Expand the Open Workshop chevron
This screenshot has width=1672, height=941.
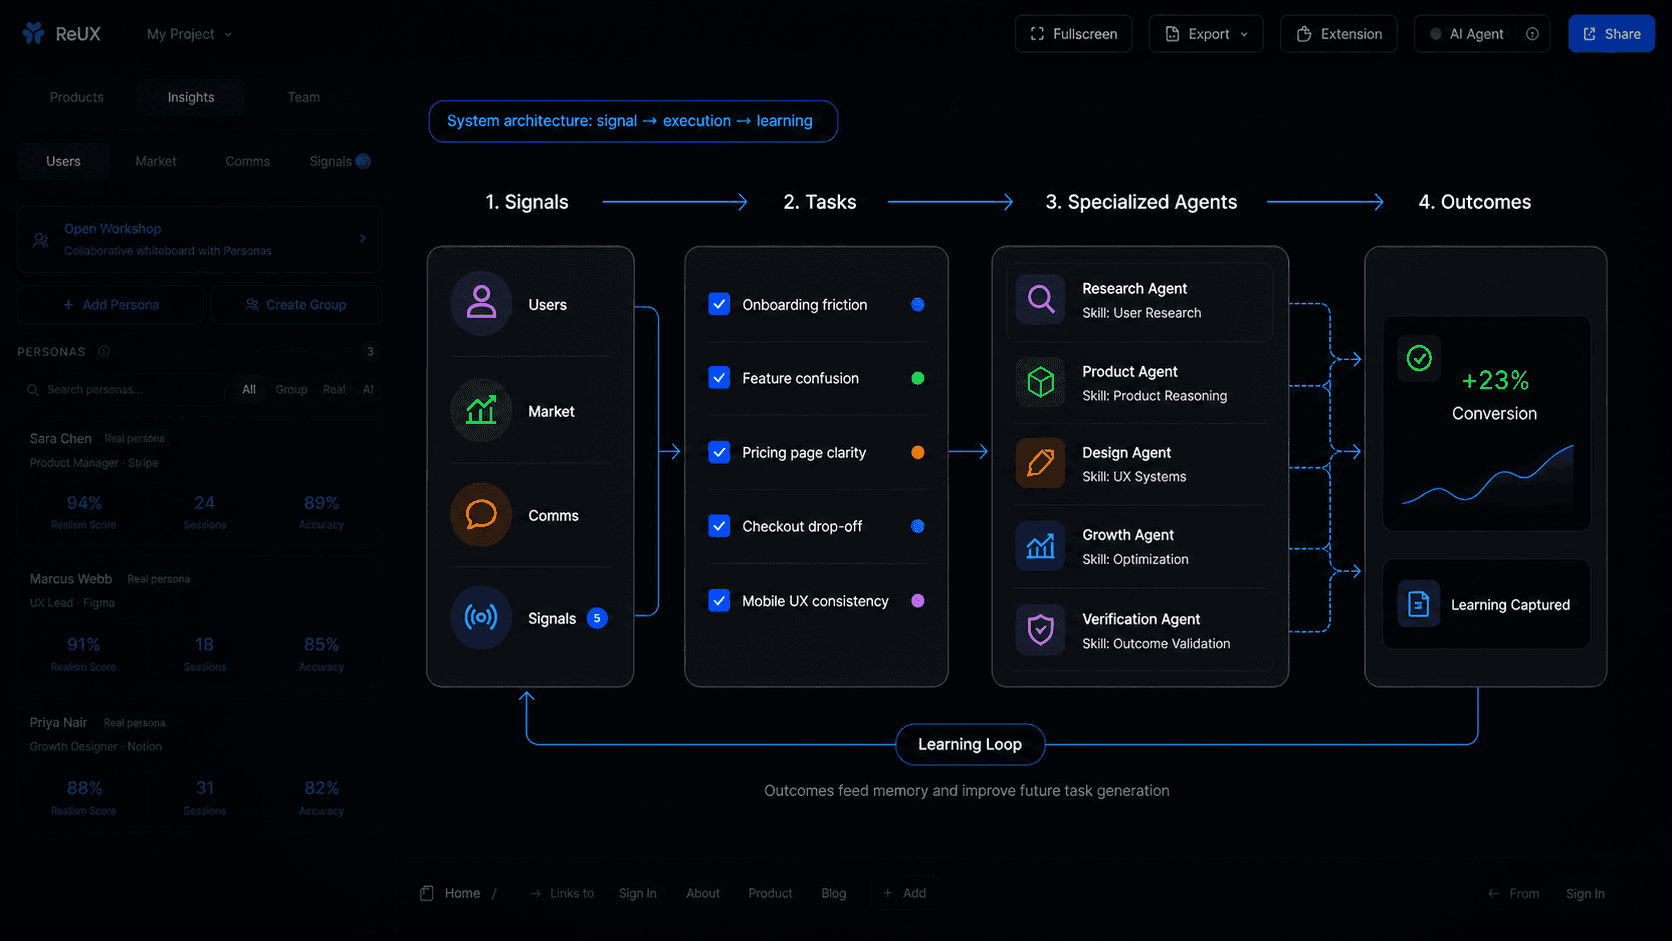coord(363,239)
